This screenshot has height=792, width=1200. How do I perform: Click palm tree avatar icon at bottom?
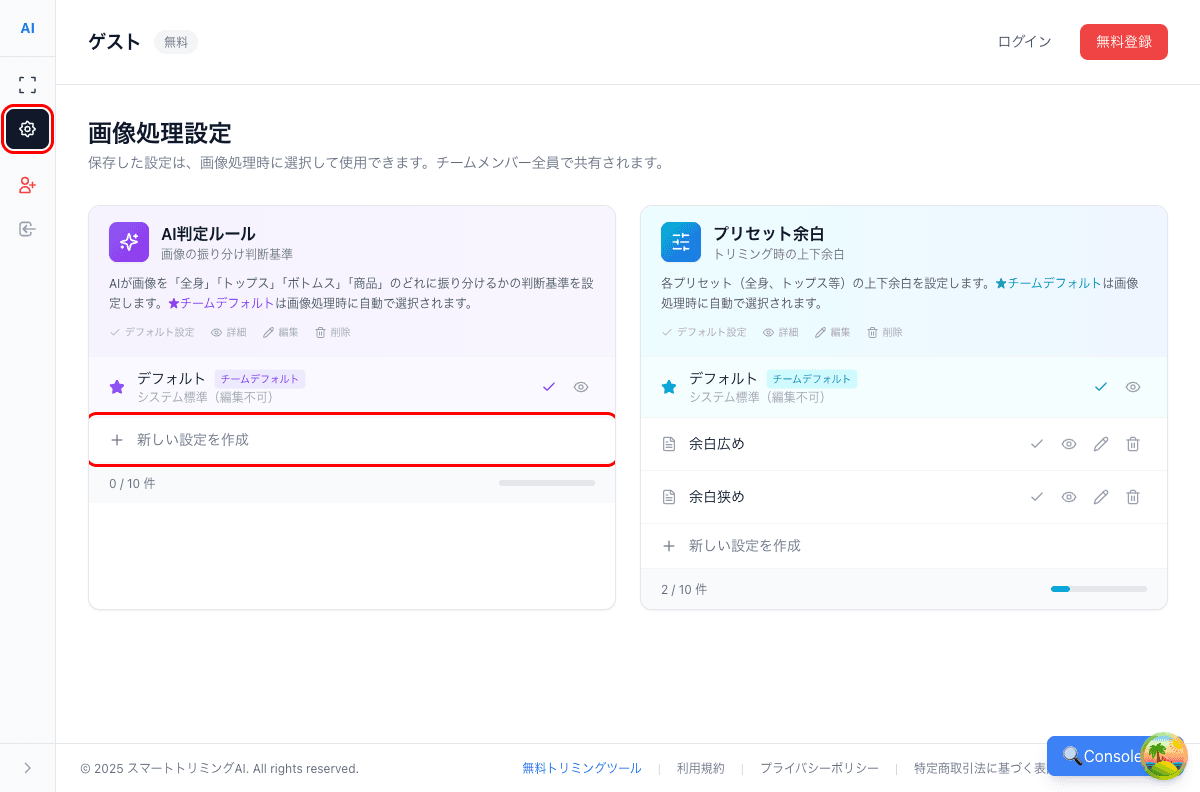pos(1164,755)
